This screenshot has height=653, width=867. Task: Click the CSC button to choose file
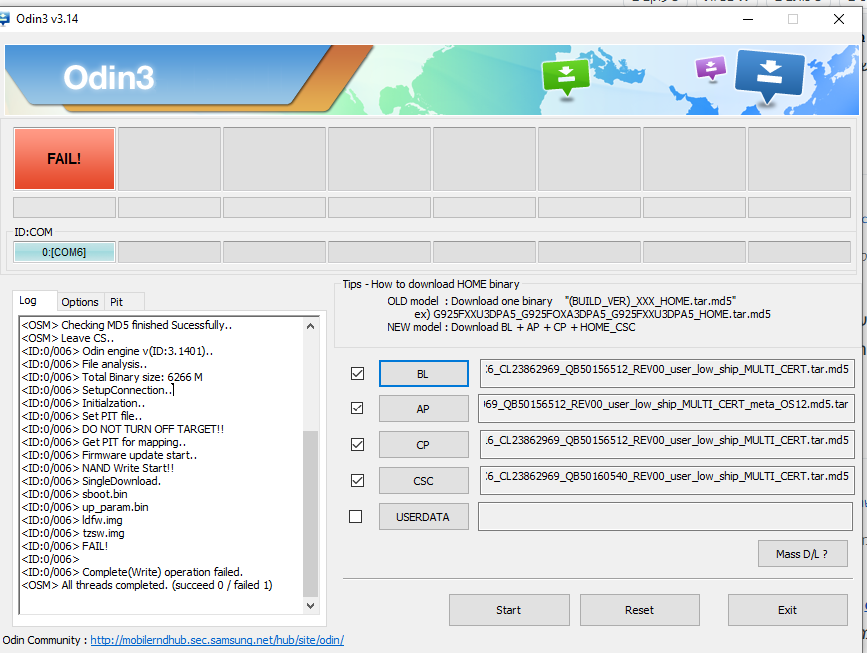click(424, 480)
